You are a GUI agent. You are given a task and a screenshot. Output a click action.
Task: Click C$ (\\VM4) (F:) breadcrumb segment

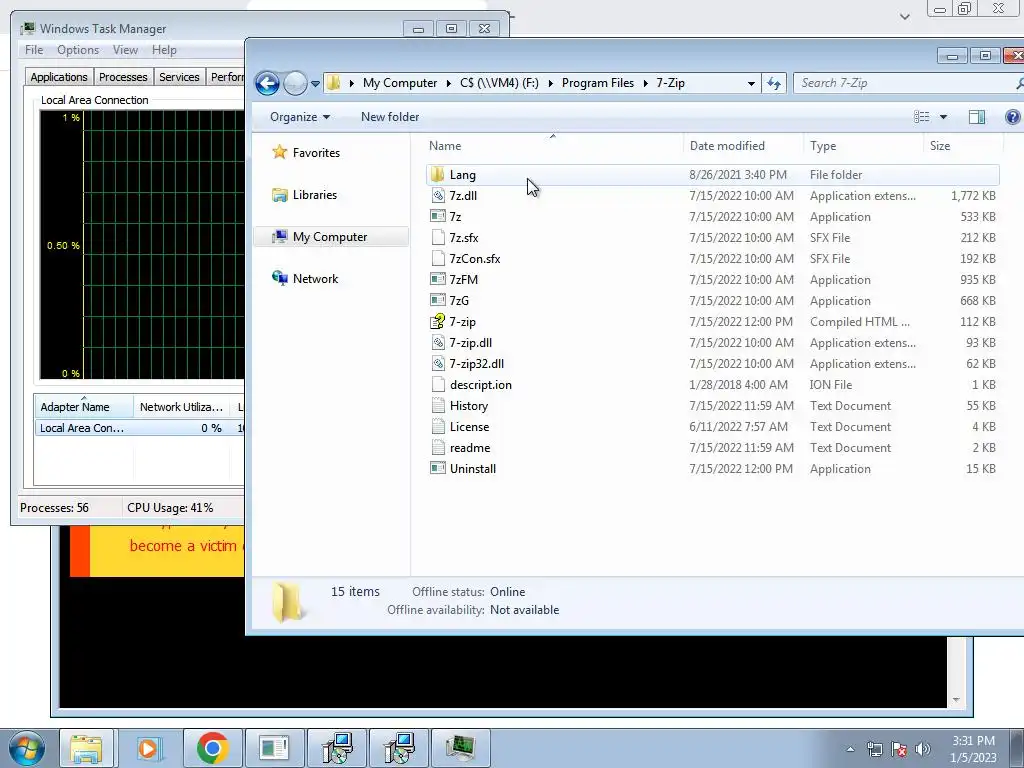pyautogui.click(x=499, y=83)
